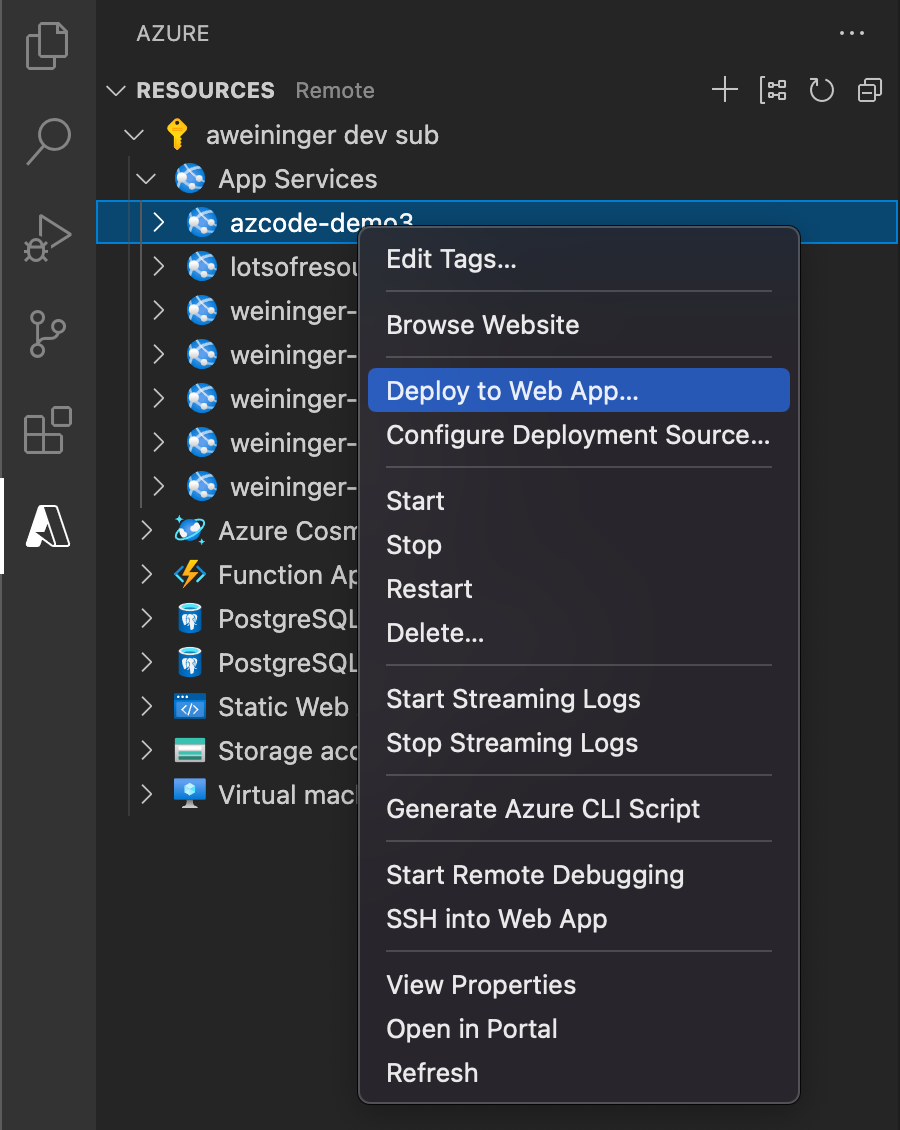
Task: Click the Create Resource plus icon
Action: click(724, 90)
